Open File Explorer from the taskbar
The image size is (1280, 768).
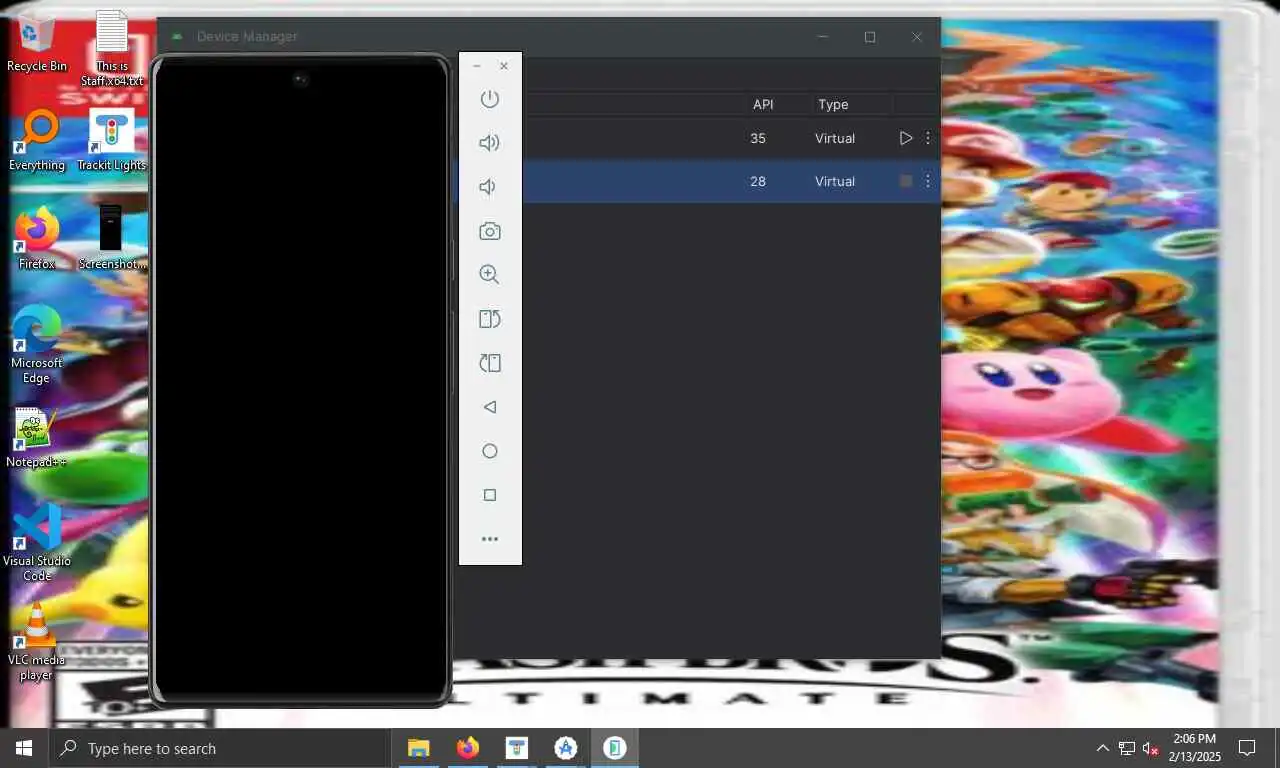pos(418,748)
